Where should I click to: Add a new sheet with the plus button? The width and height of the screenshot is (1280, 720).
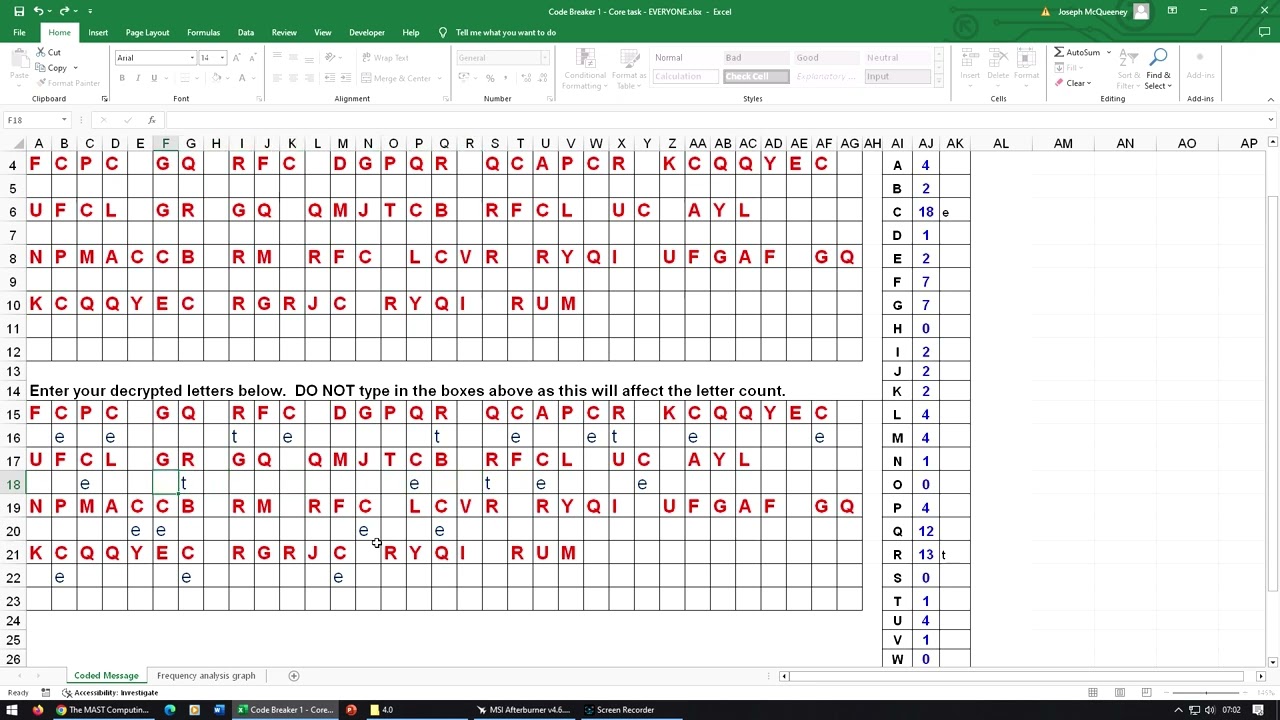(x=293, y=676)
